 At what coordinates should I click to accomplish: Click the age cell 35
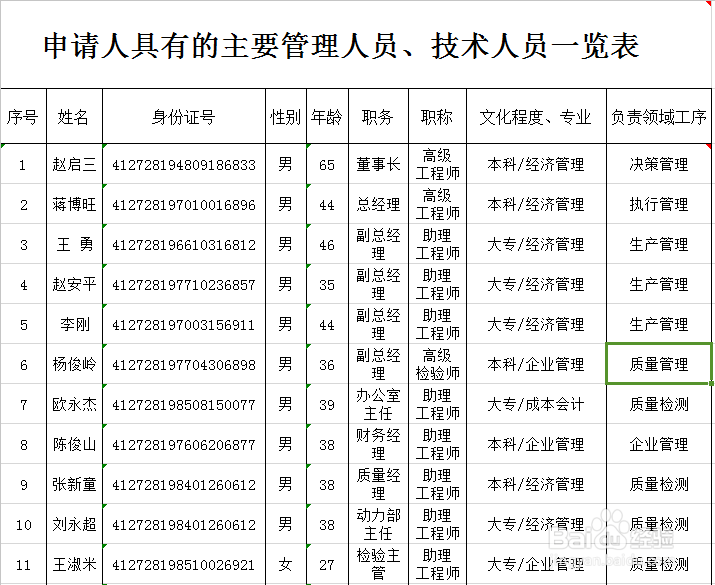click(x=327, y=285)
